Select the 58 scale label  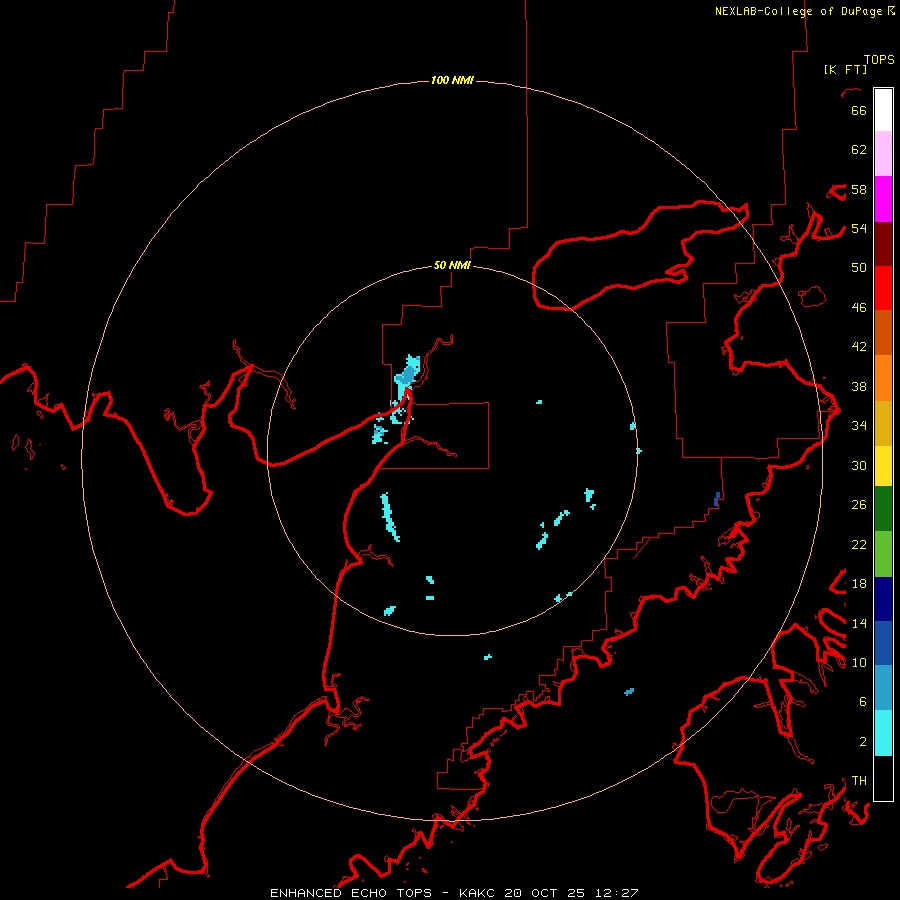pos(859,189)
